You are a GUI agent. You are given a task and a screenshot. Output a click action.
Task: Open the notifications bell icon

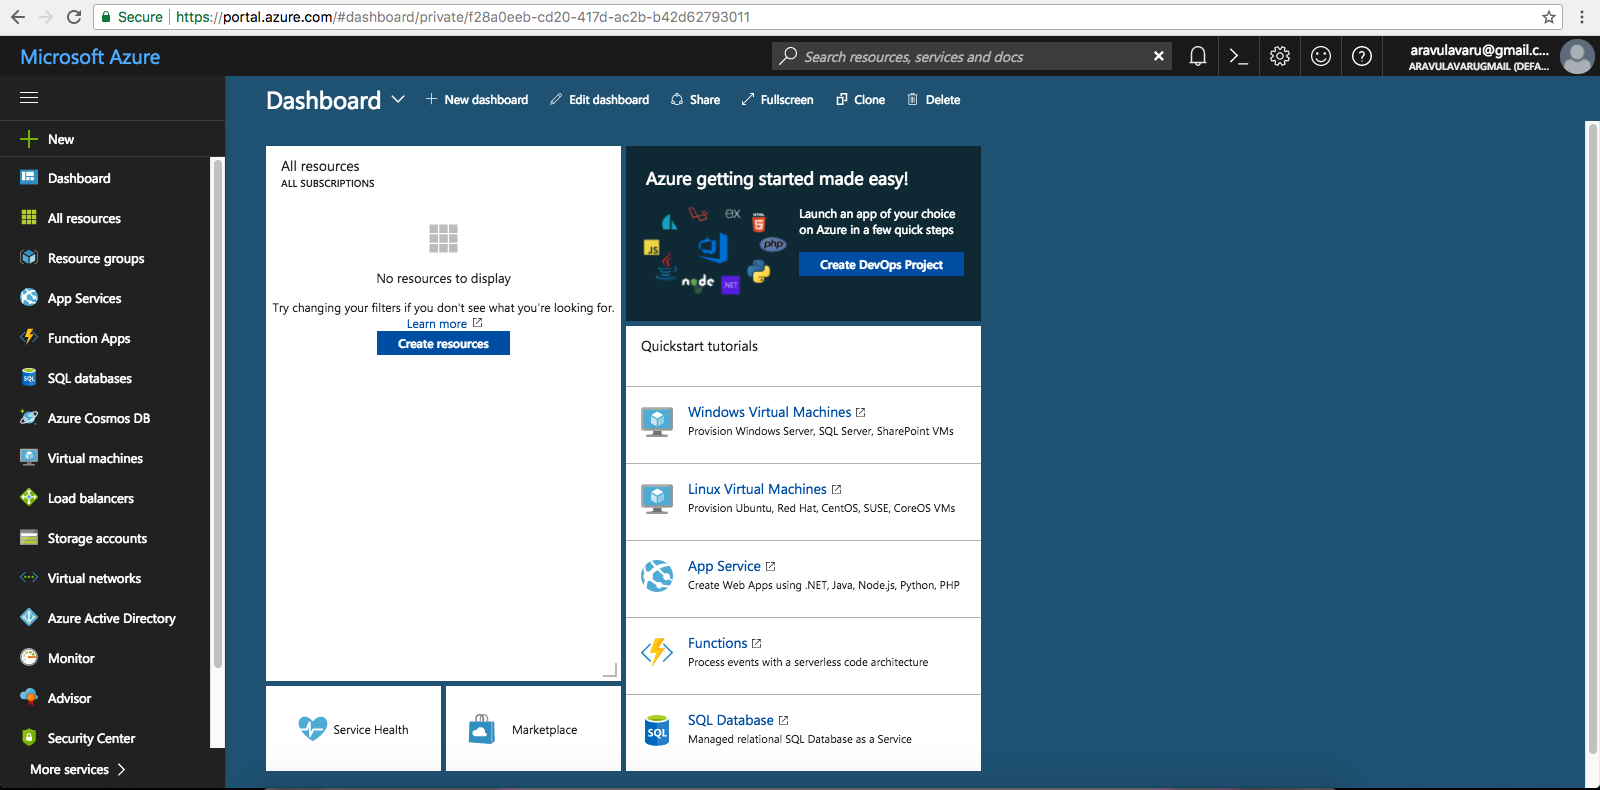tap(1197, 57)
